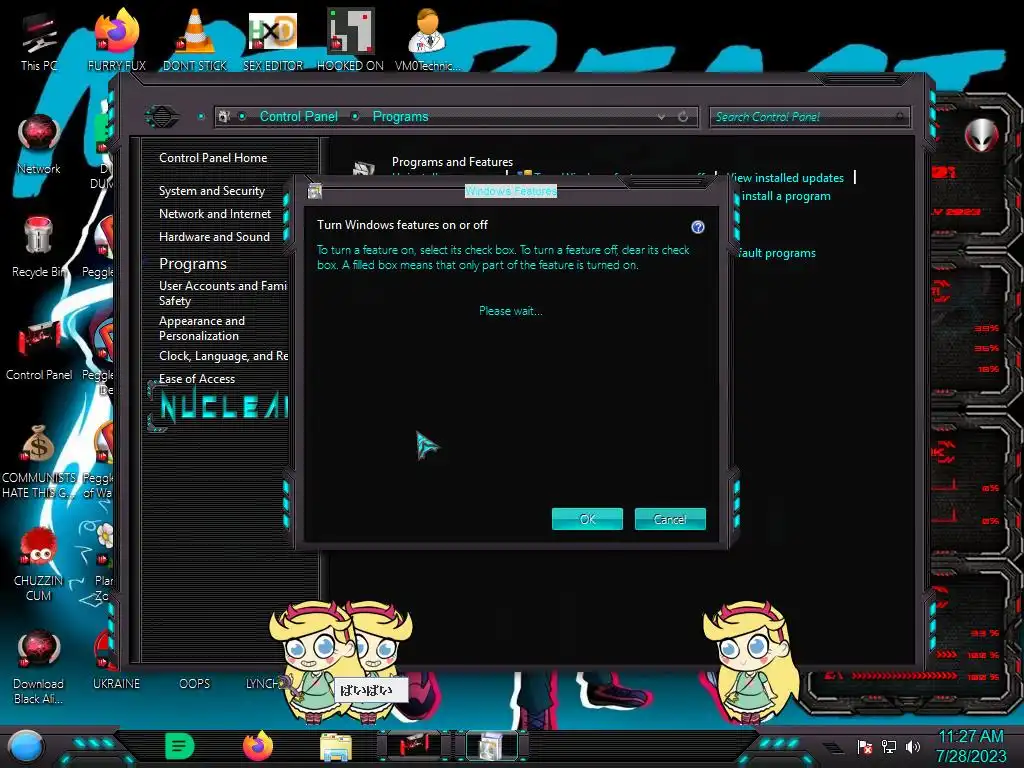
Task: Expand the address bar history dropdown
Action: [x=662, y=116]
